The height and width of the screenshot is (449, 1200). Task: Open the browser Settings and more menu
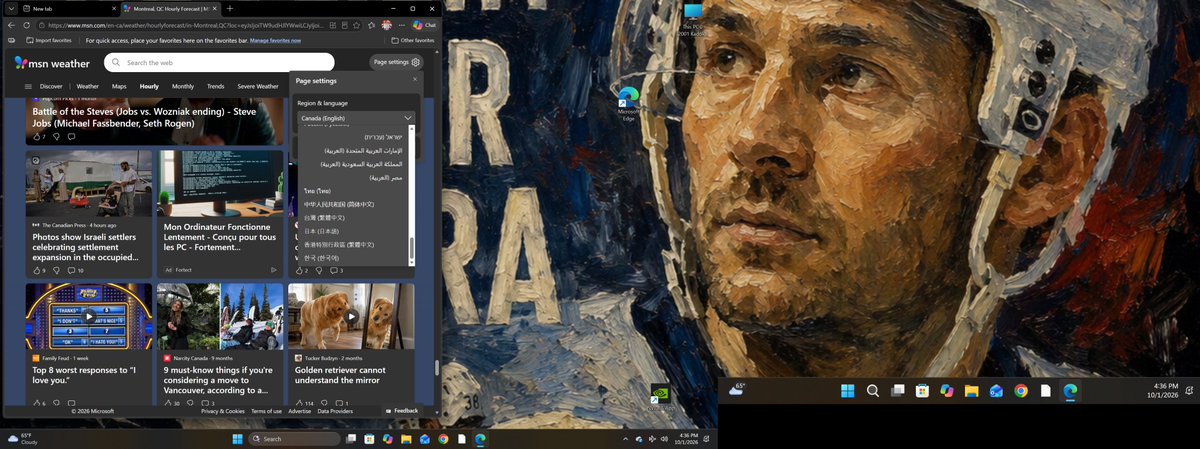pyautogui.click(x=401, y=25)
